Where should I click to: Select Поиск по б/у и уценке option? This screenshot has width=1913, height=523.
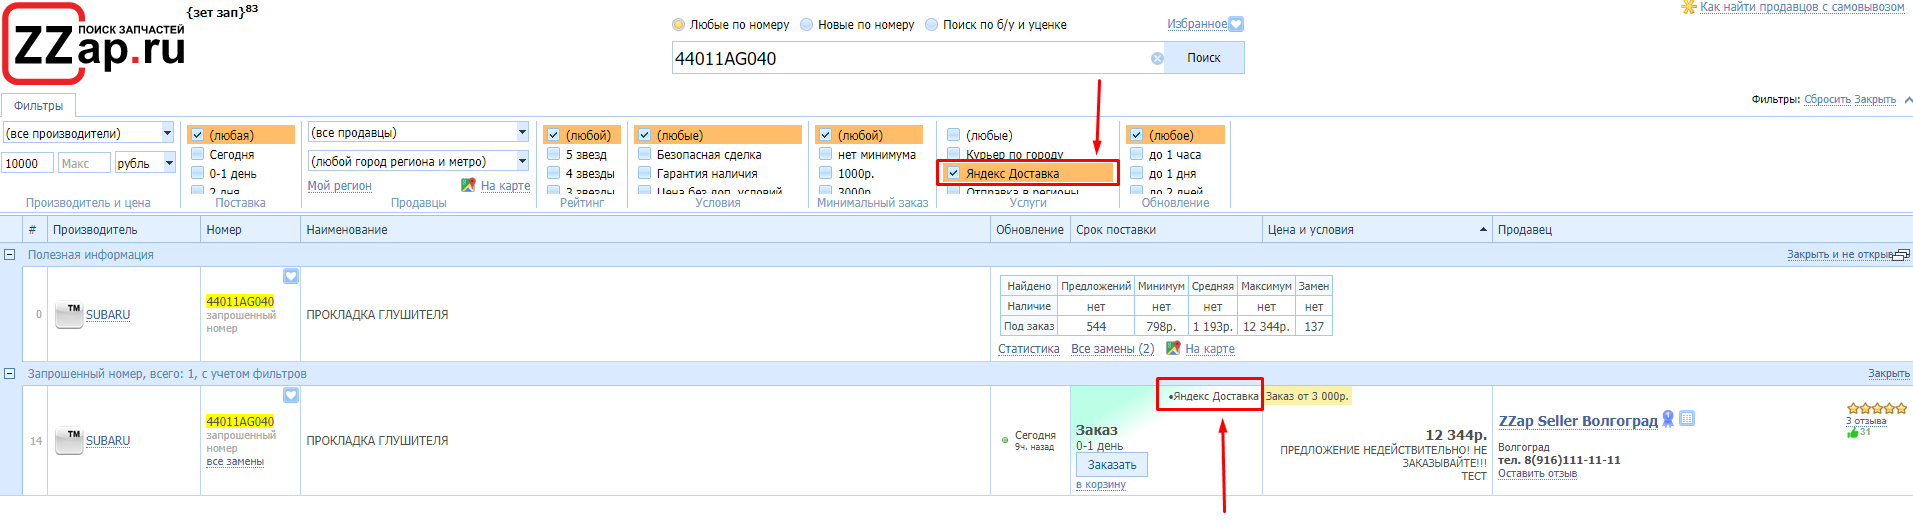coord(932,25)
